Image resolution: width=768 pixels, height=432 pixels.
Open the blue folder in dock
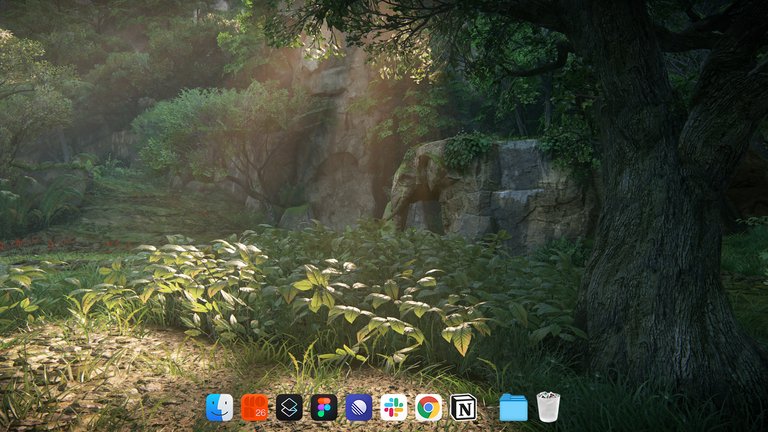[x=513, y=408]
